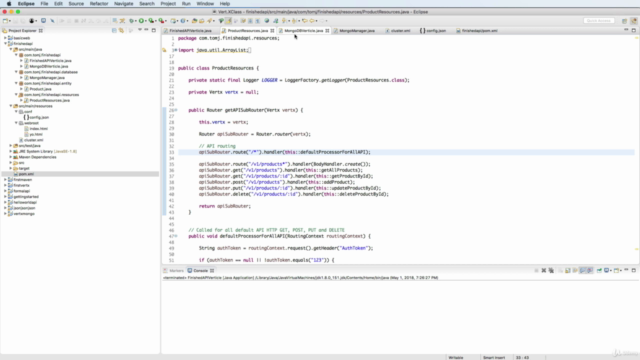
Task: Open the Apple menu
Action: point(9,4)
